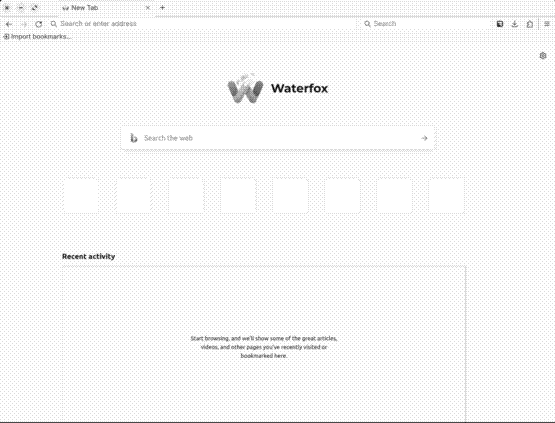
Task: Click inside the Search the web box
Action: tap(278, 138)
